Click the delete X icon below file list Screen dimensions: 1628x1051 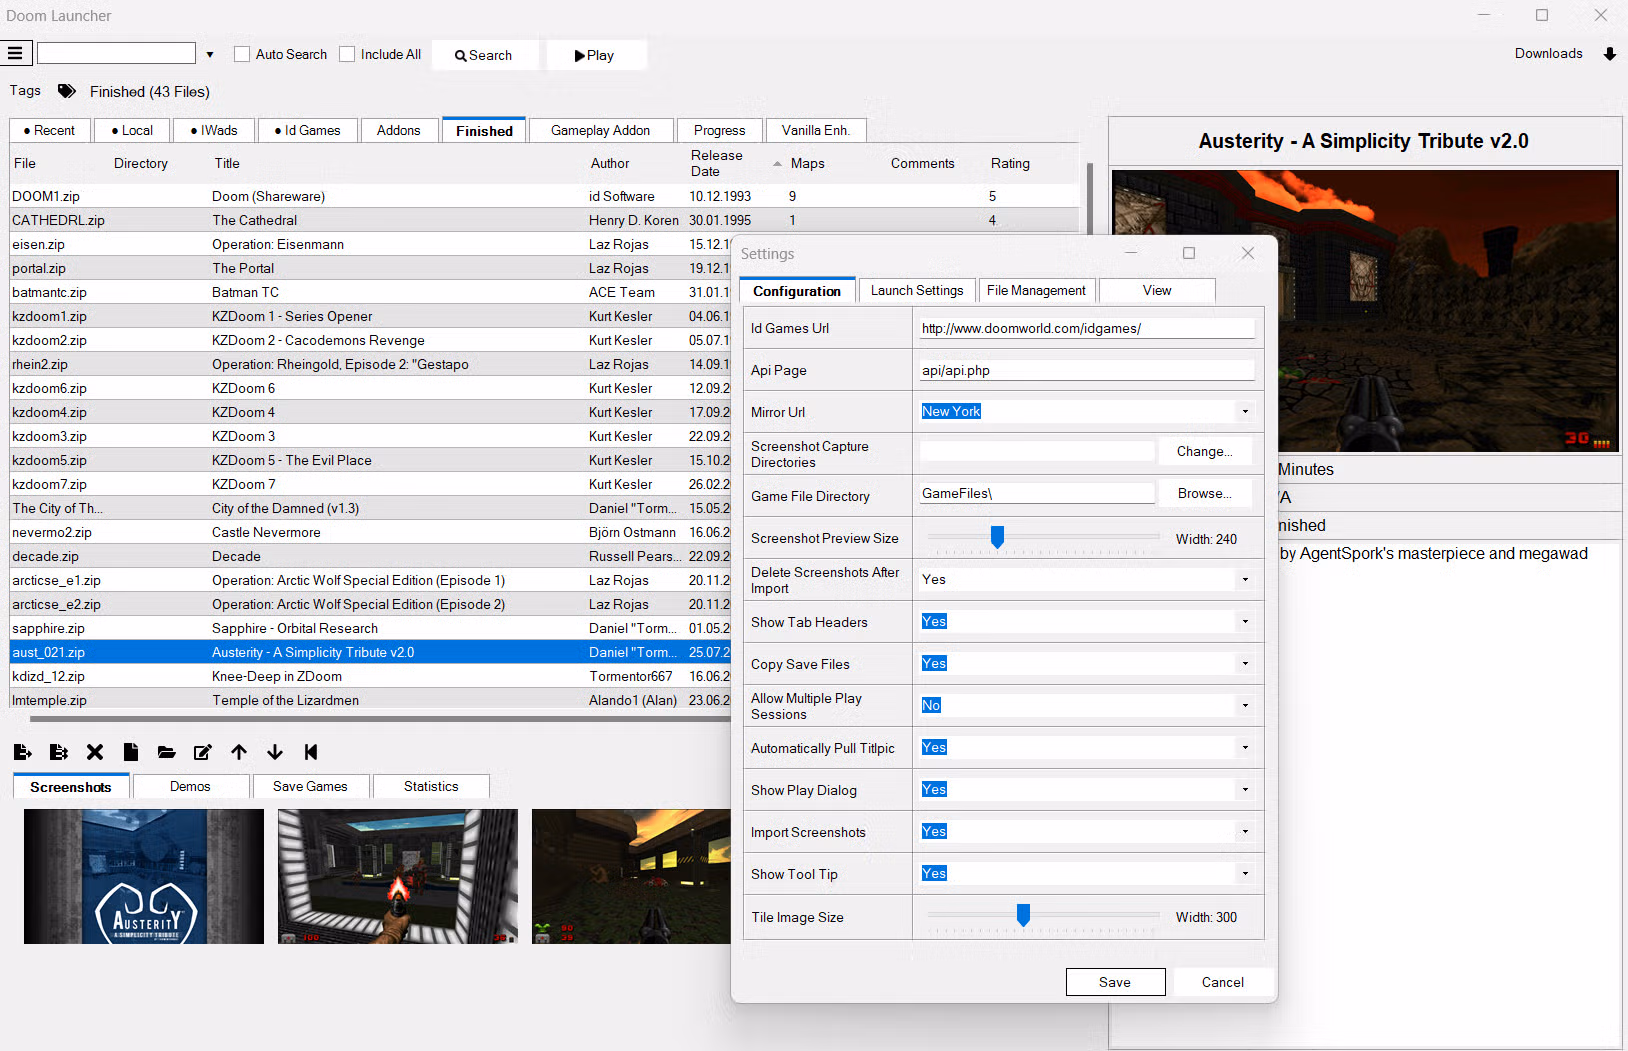[x=95, y=752]
